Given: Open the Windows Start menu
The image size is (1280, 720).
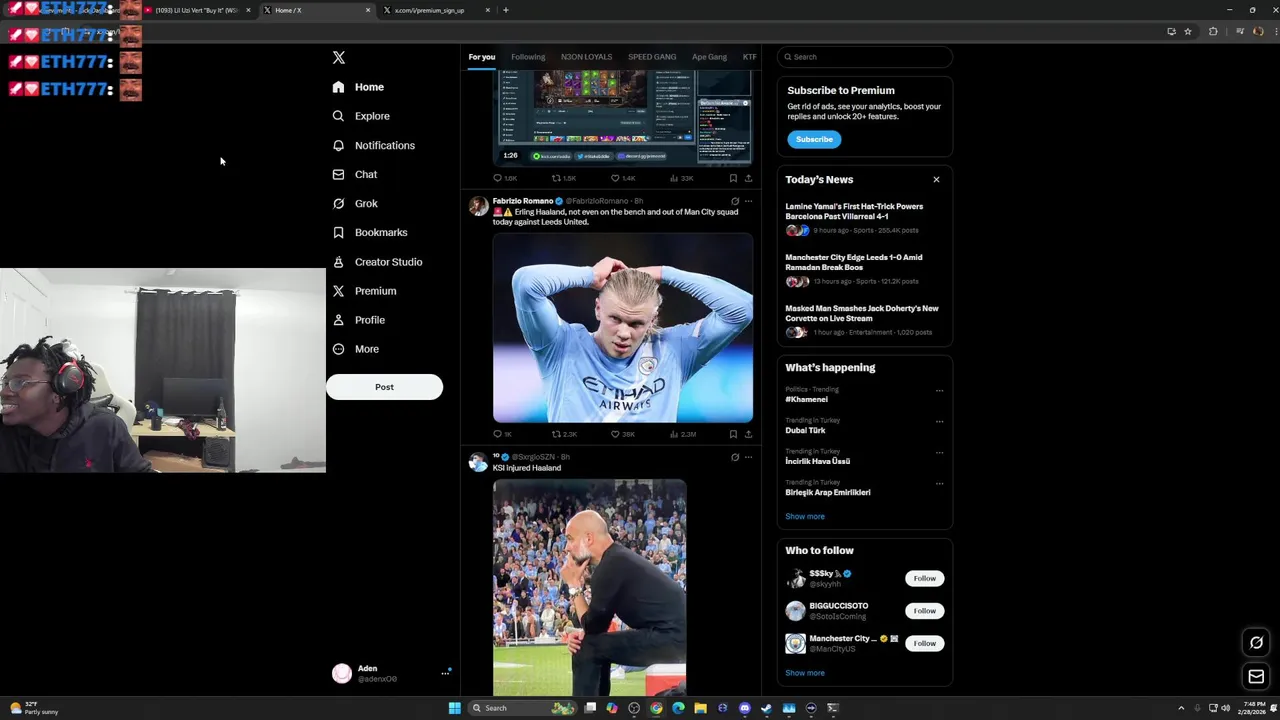Looking at the screenshot, I should point(455,708).
